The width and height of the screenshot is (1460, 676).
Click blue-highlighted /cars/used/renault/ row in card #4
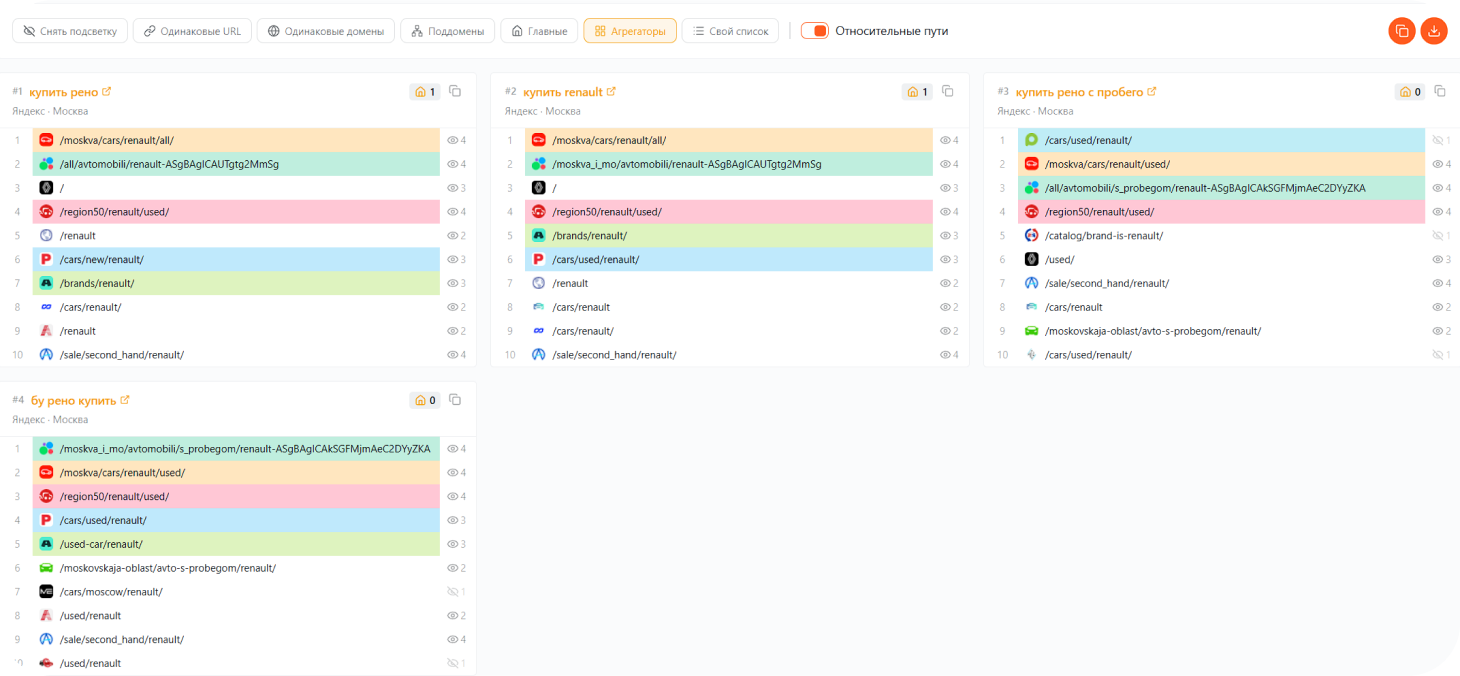coord(236,520)
